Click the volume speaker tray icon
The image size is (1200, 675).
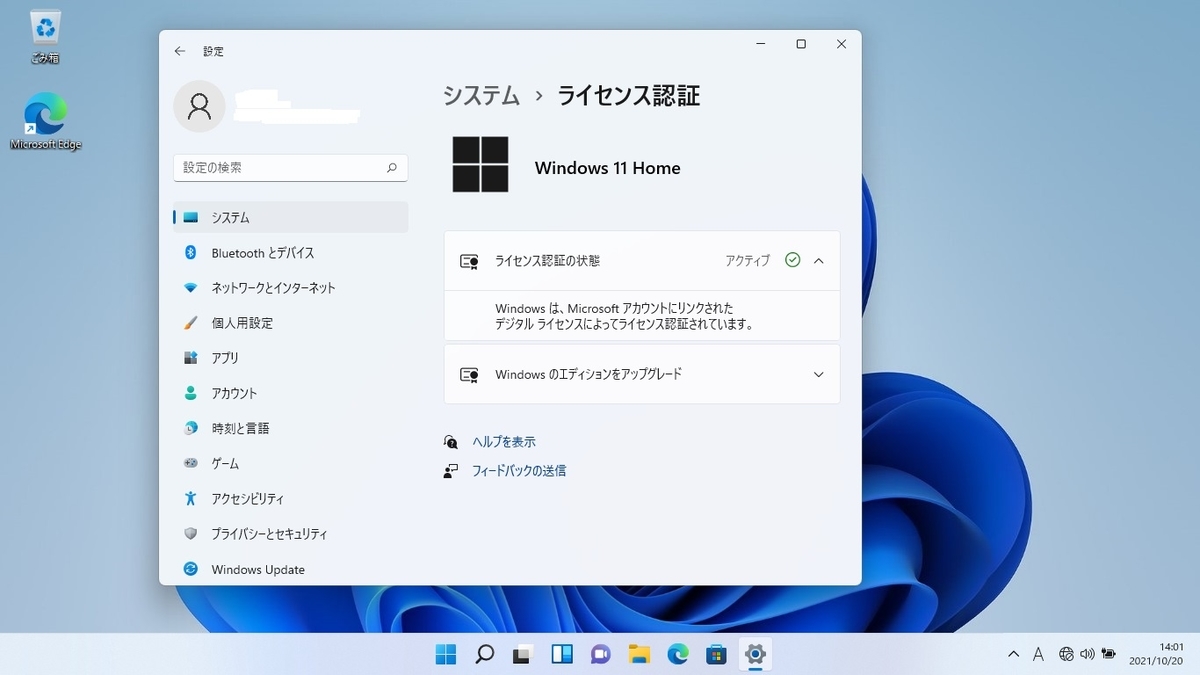pyautogui.click(x=1087, y=654)
